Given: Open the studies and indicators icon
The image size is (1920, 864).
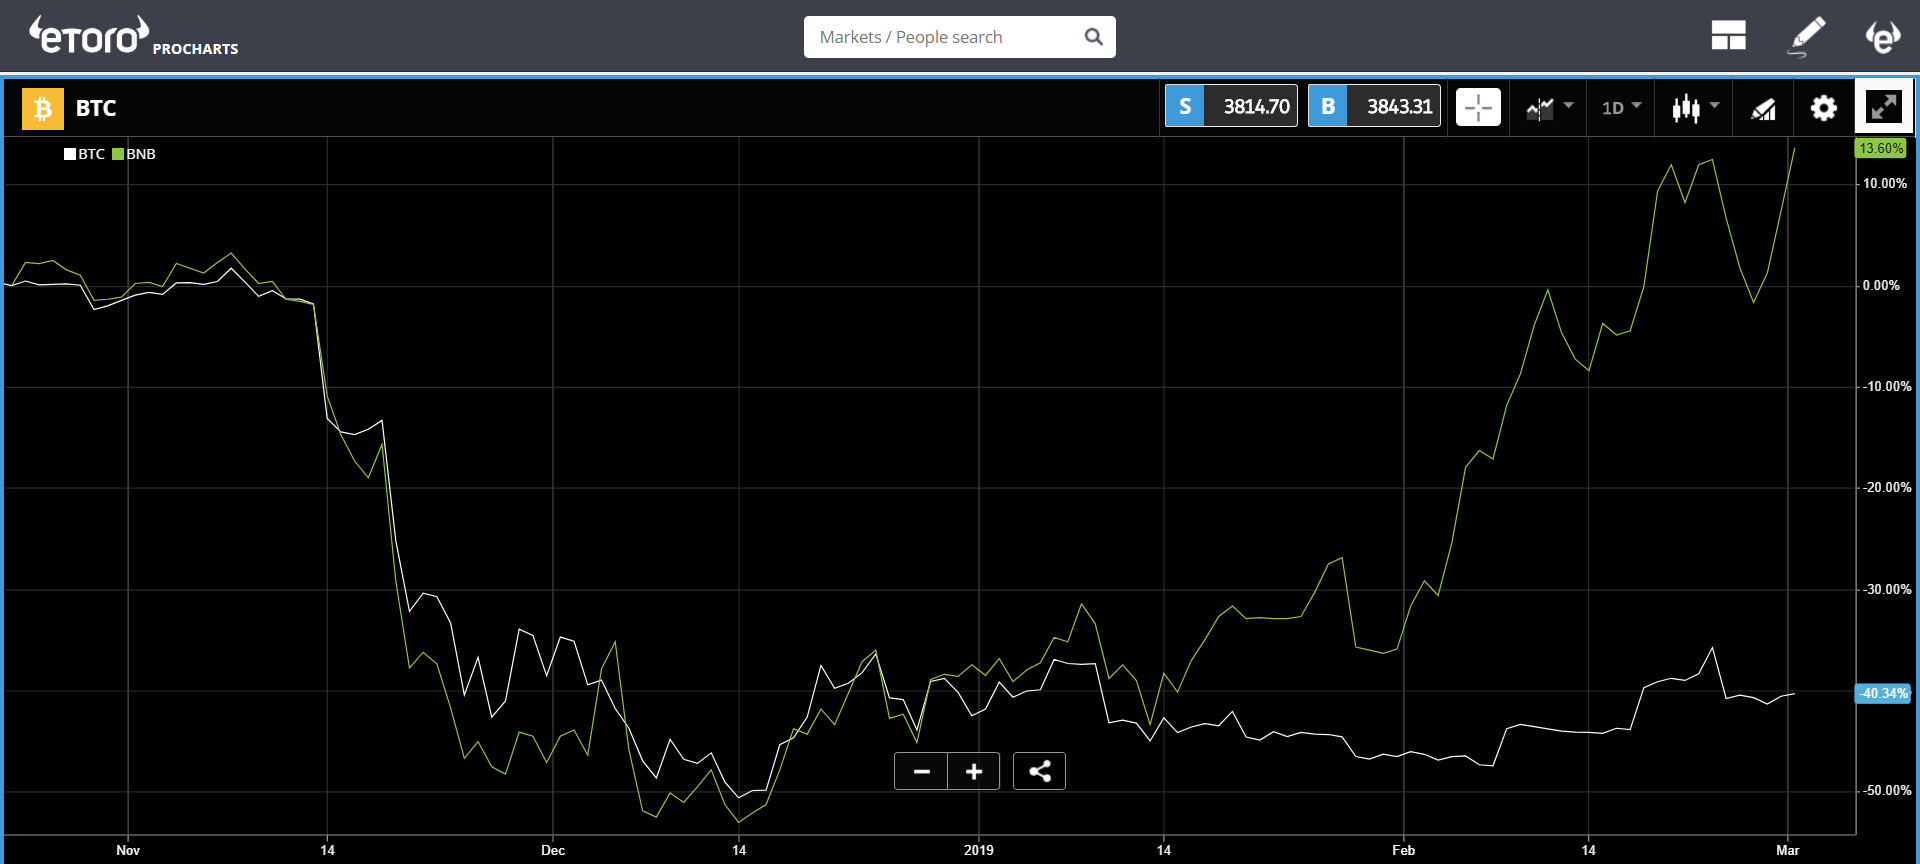Looking at the screenshot, I should (1763, 108).
